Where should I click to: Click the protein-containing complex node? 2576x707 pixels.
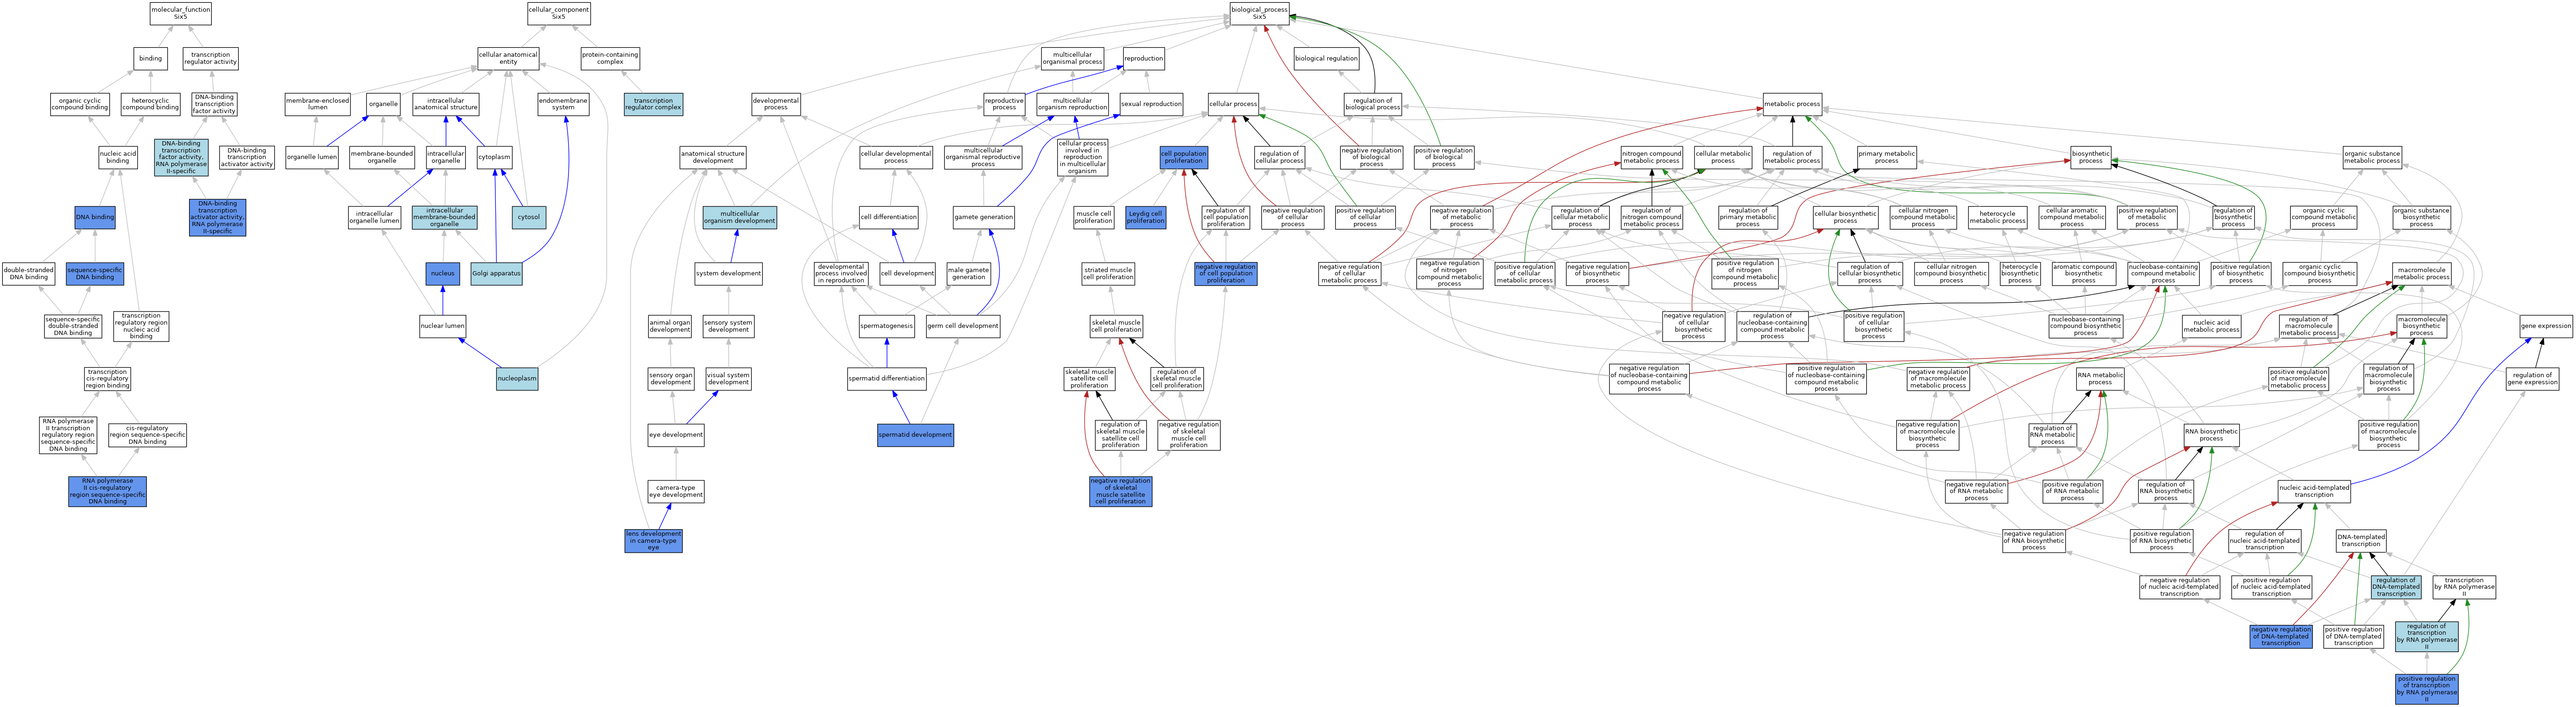coord(610,58)
